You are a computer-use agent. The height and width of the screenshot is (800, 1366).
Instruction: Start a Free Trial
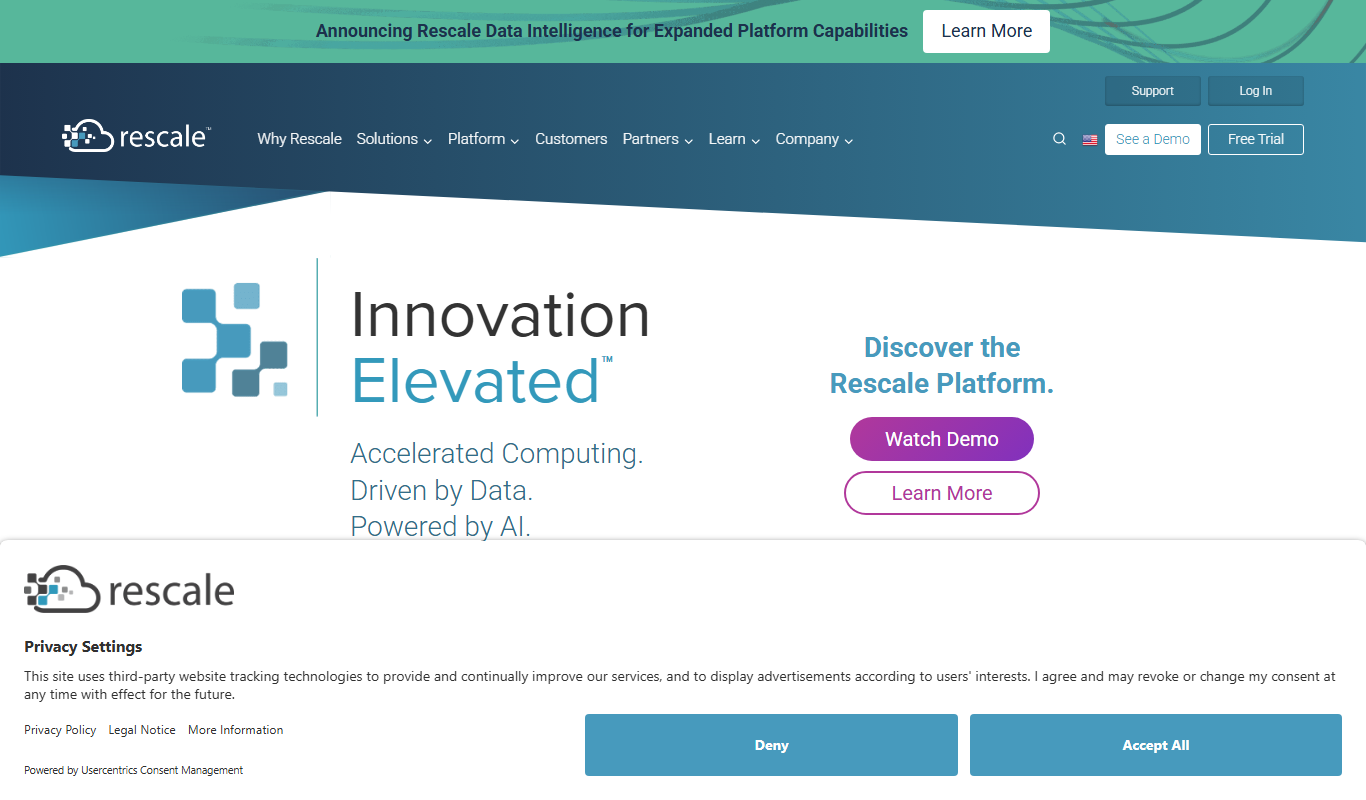[x=1256, y=139]
